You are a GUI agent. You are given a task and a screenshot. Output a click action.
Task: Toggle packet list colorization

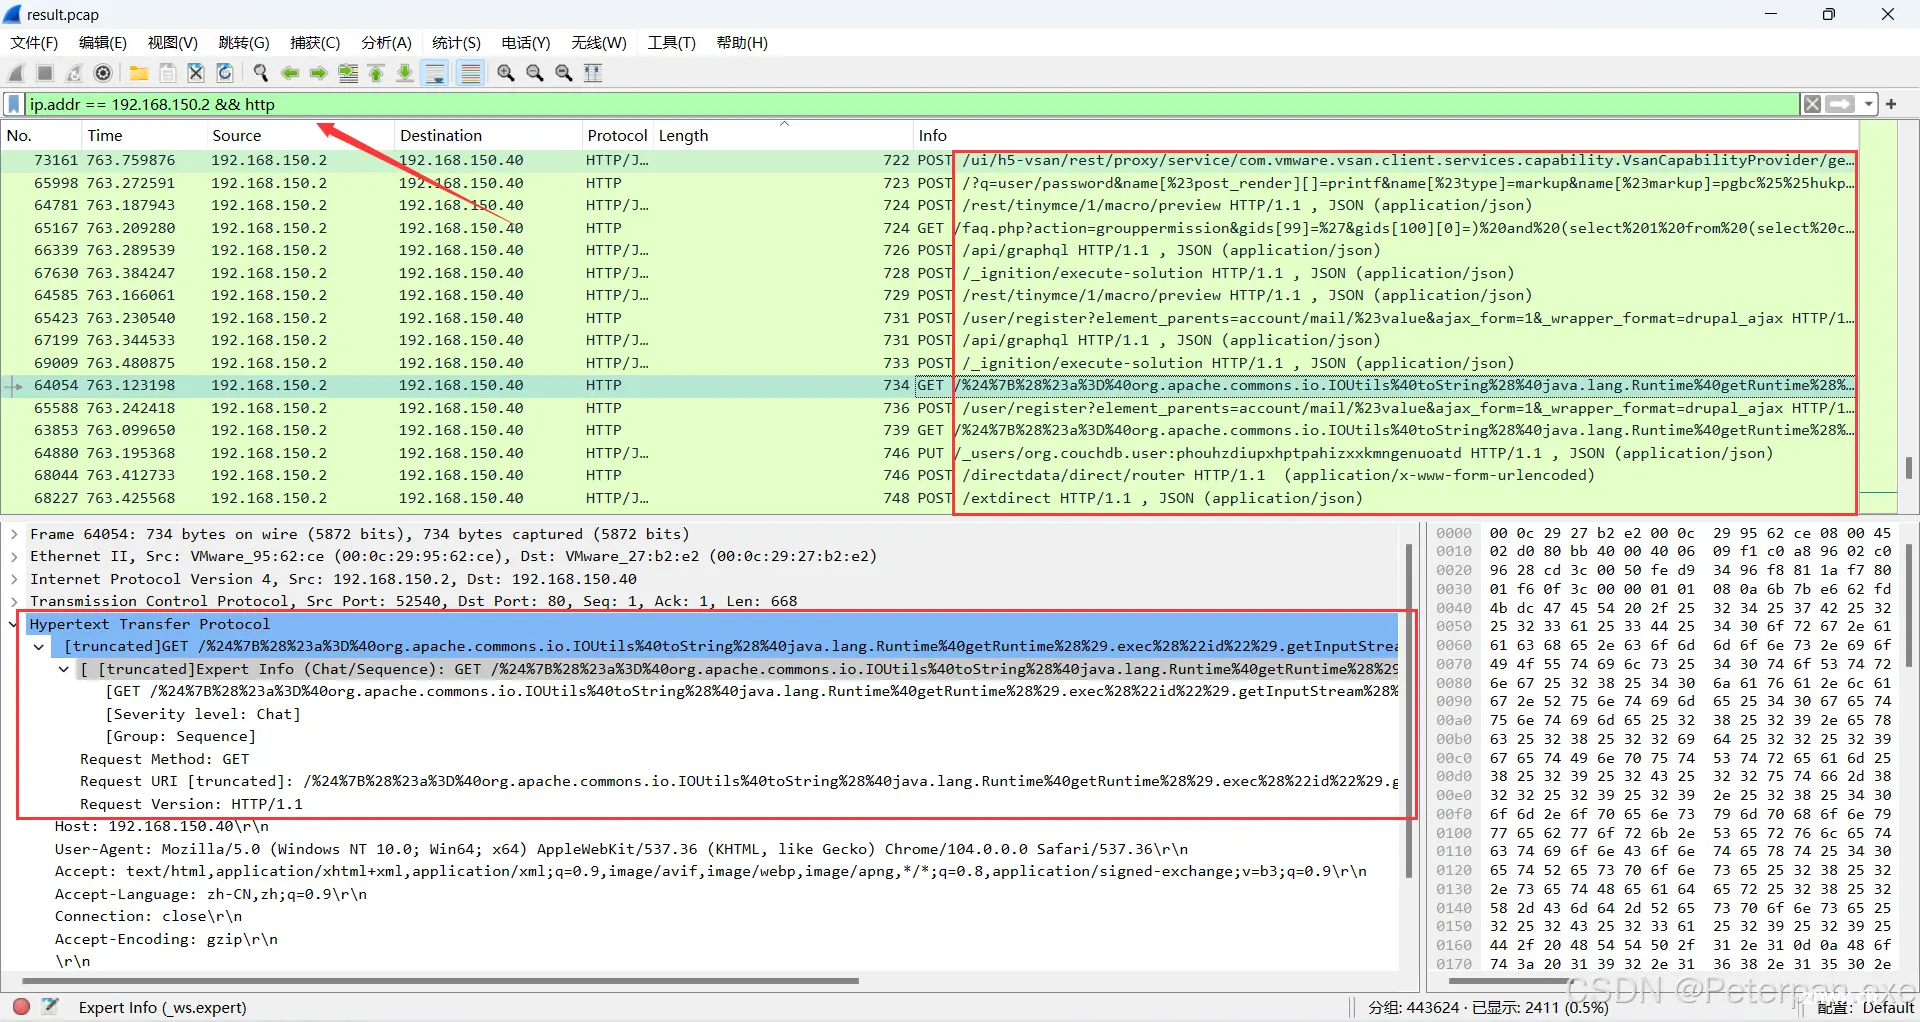(x=470, y=73)
